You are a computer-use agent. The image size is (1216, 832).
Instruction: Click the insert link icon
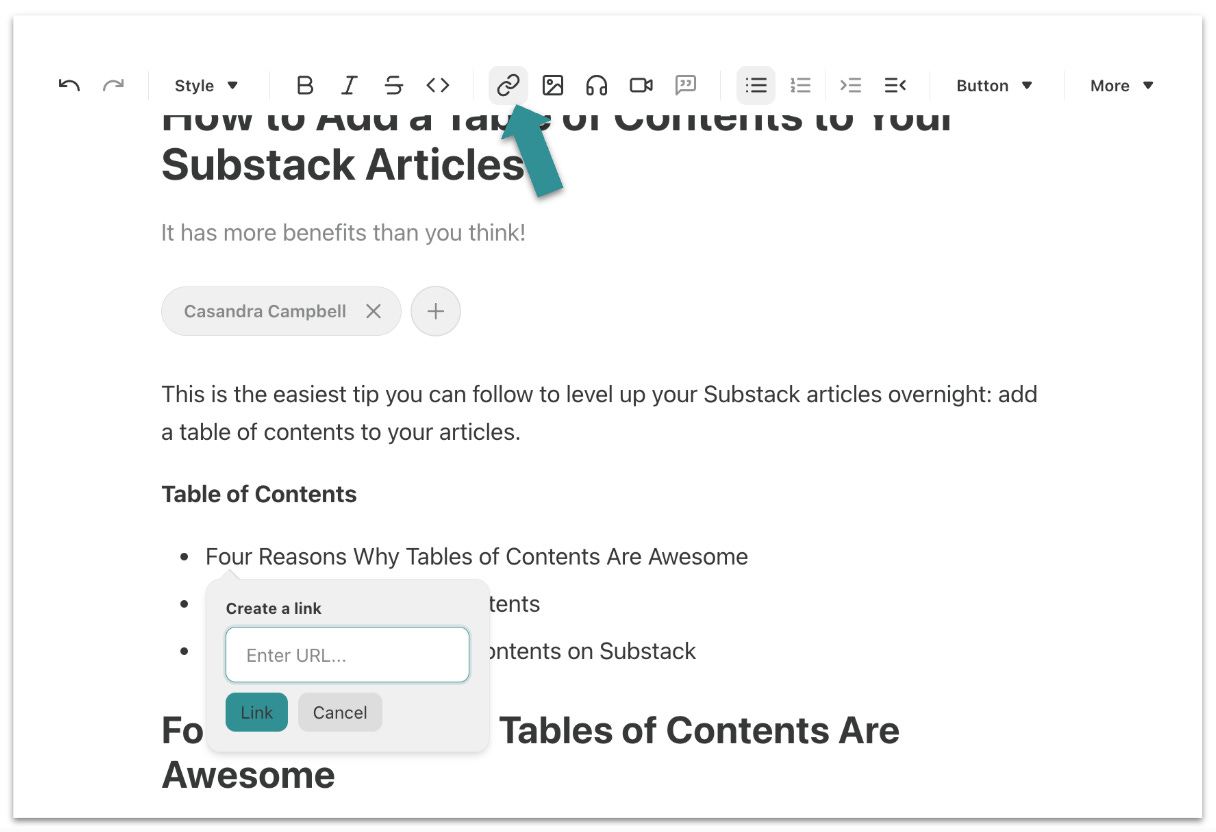[x=508, y=86]
